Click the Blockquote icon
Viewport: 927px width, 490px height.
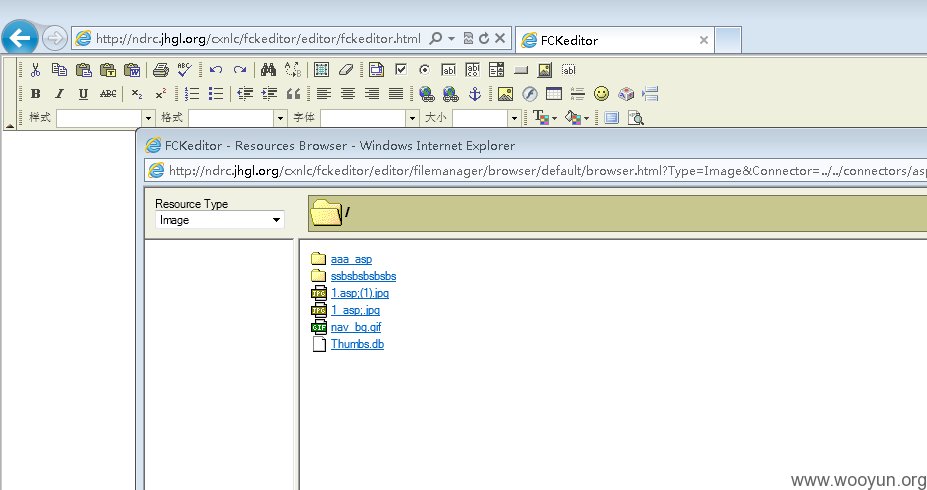[293, 93]
